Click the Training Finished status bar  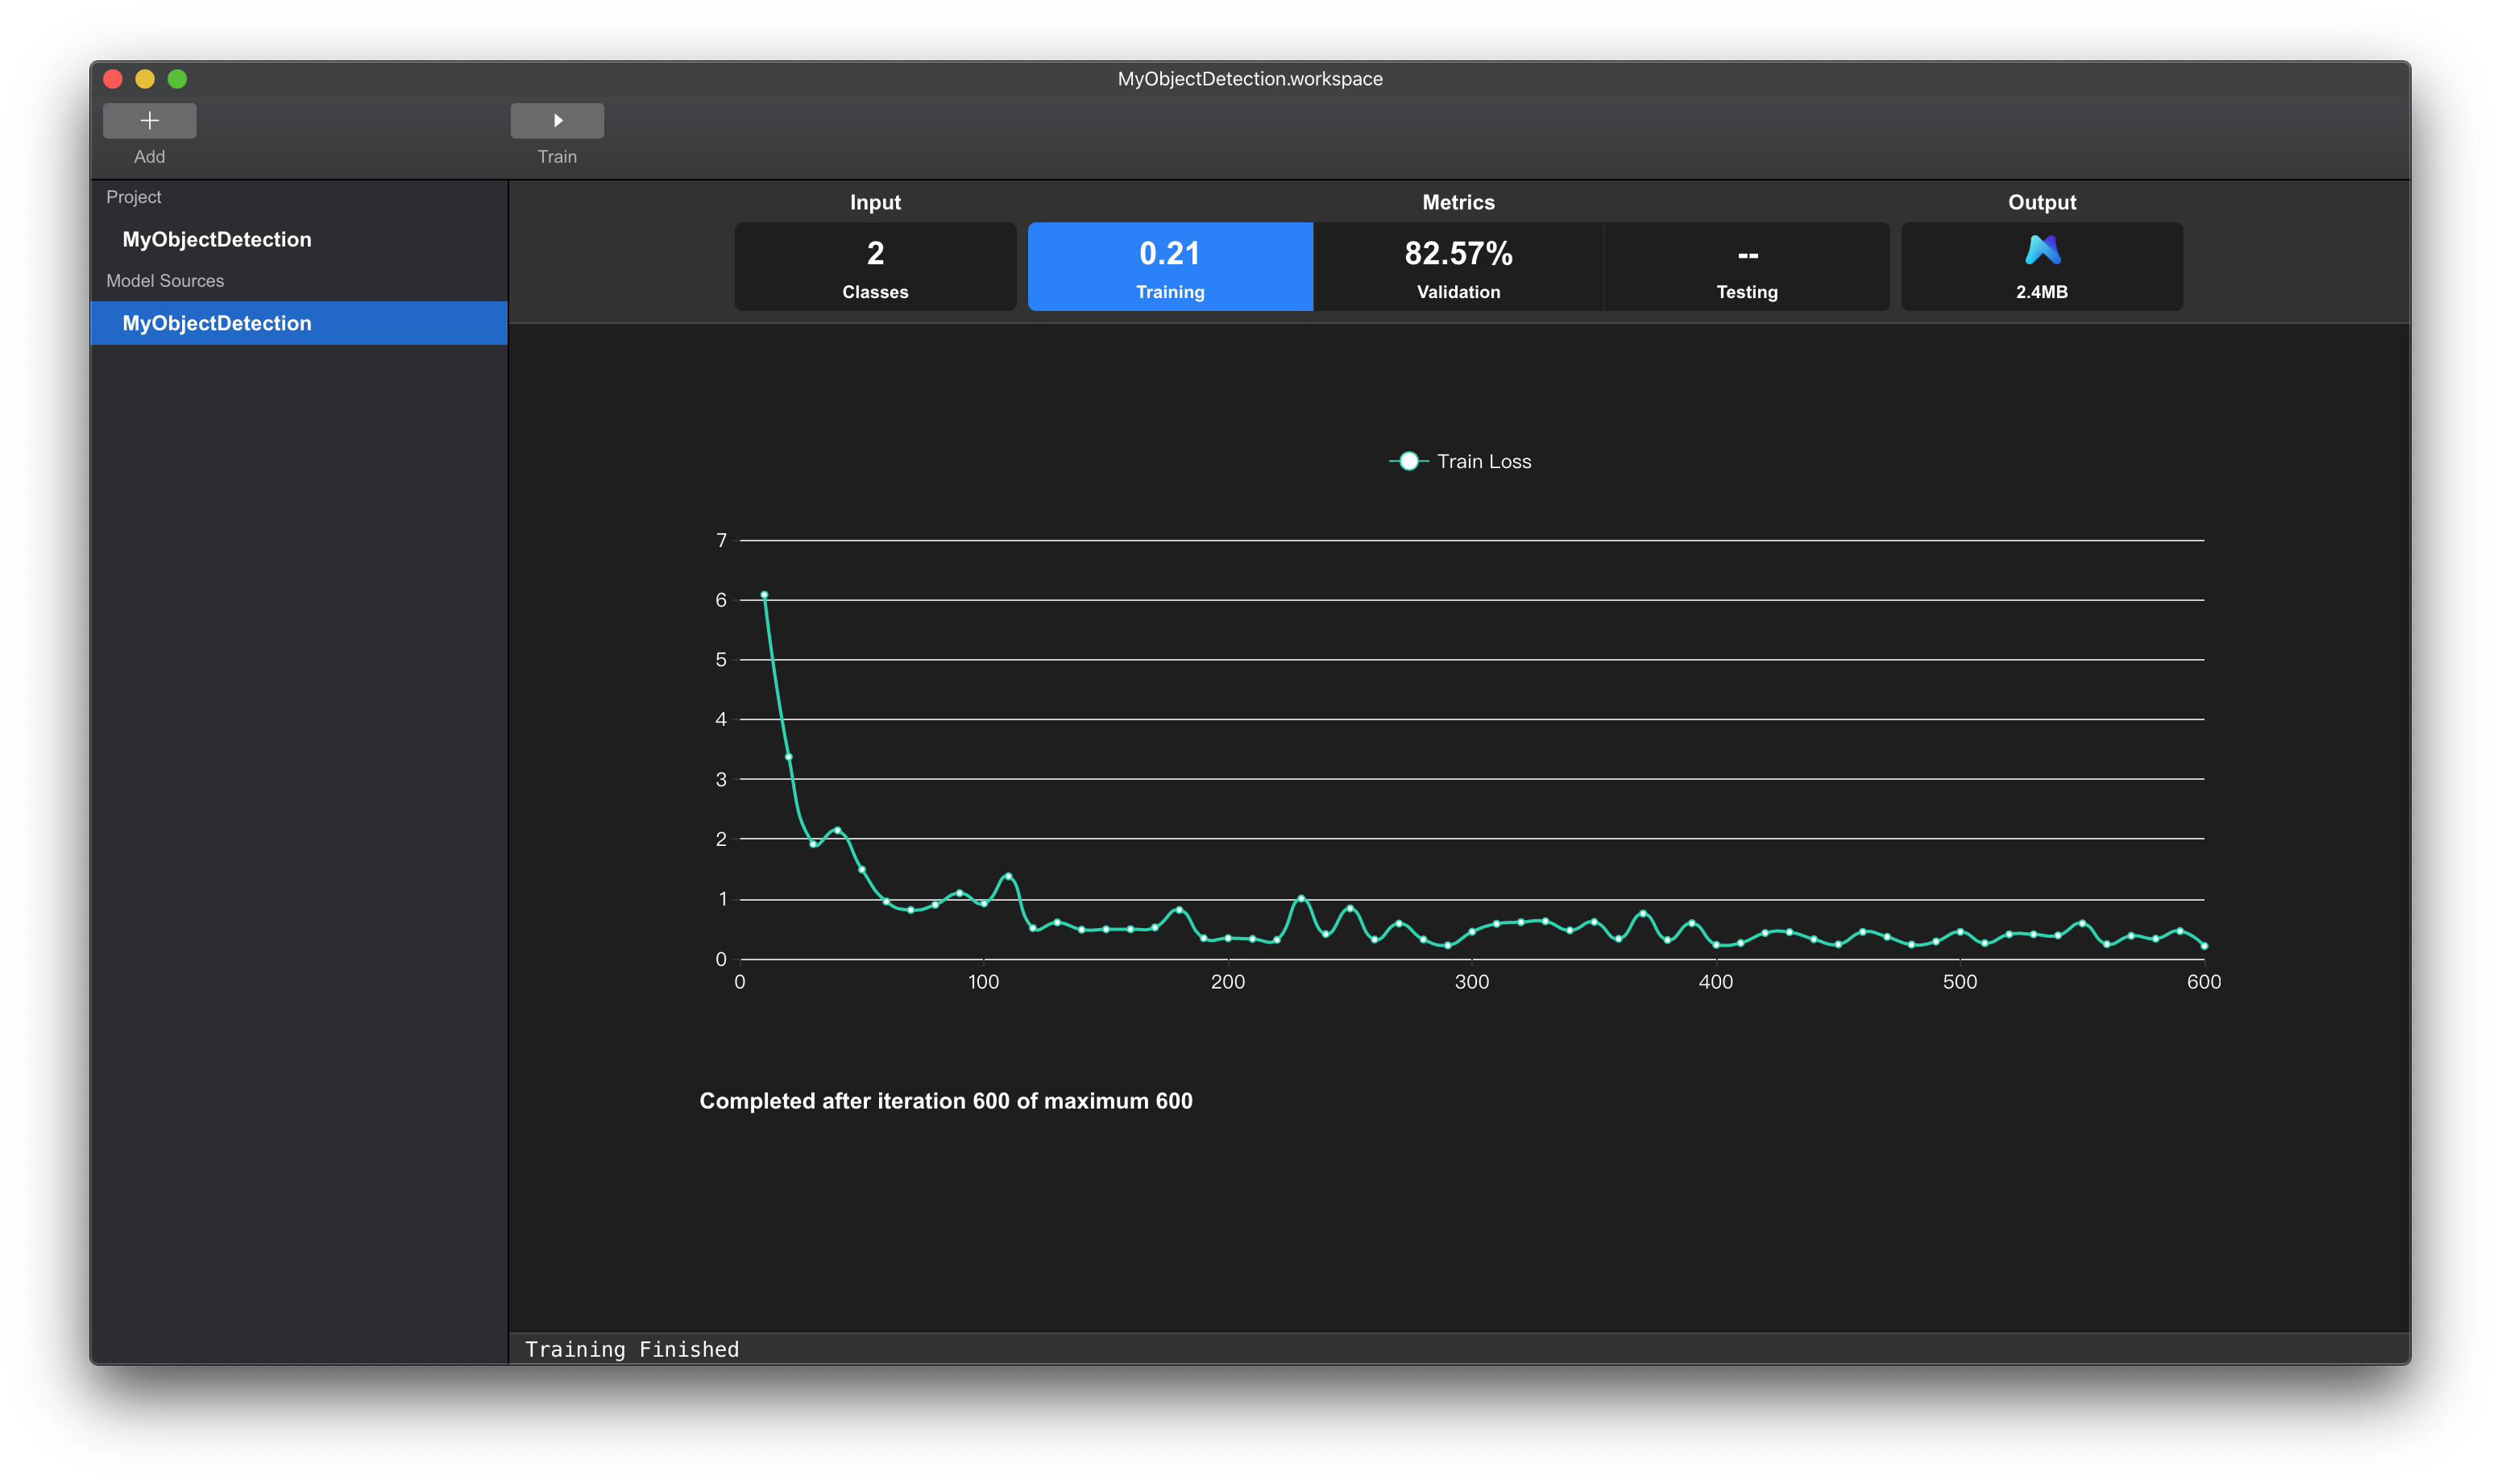click(x=632, y=1349)
